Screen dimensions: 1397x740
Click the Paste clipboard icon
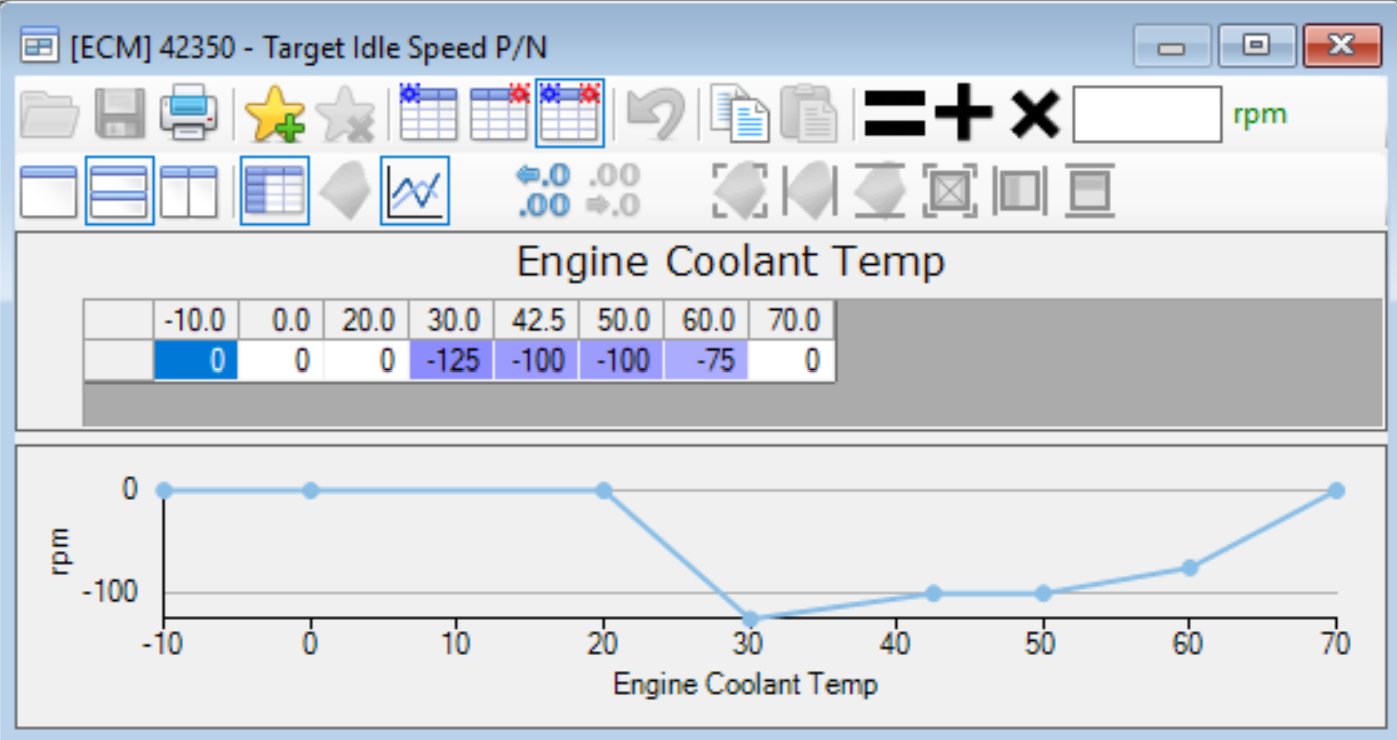pos(809,113)
